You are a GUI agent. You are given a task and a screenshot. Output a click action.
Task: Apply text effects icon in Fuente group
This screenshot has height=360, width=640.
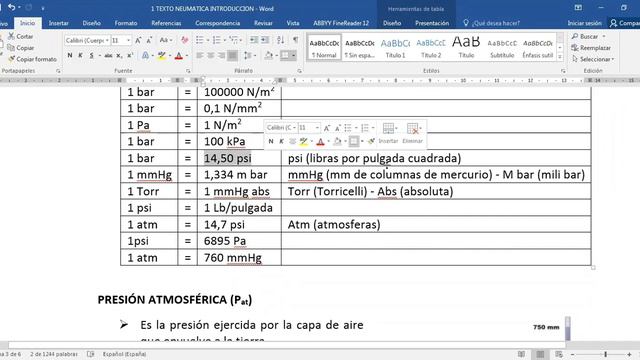[x=145, y=56]
